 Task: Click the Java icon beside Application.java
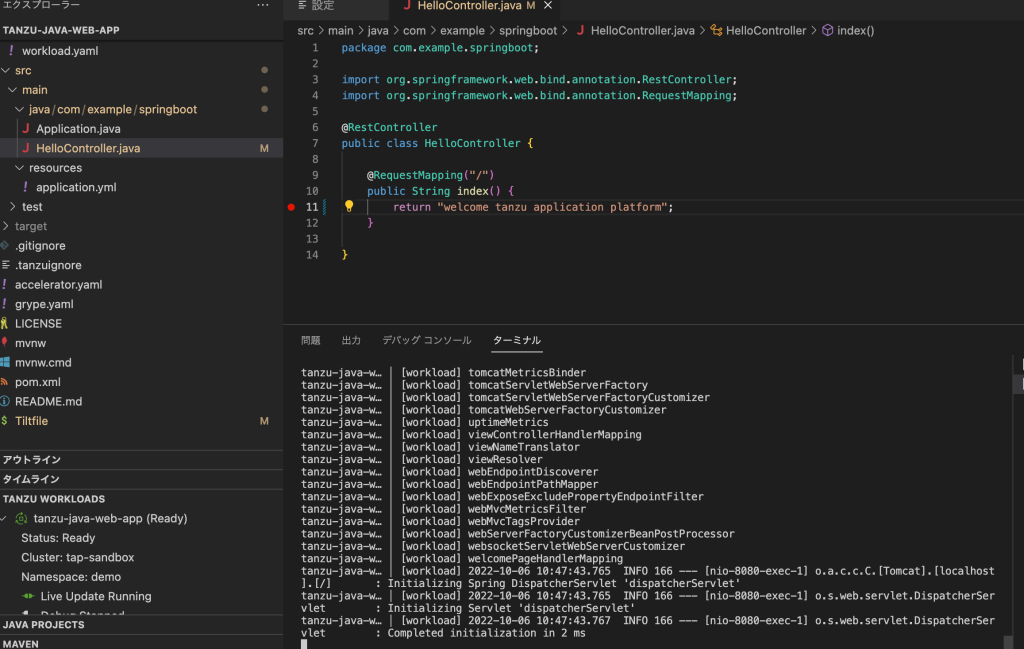25,129
